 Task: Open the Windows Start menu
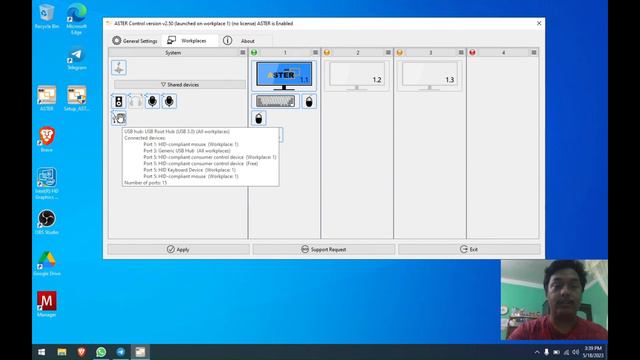[x=42, y=352]
